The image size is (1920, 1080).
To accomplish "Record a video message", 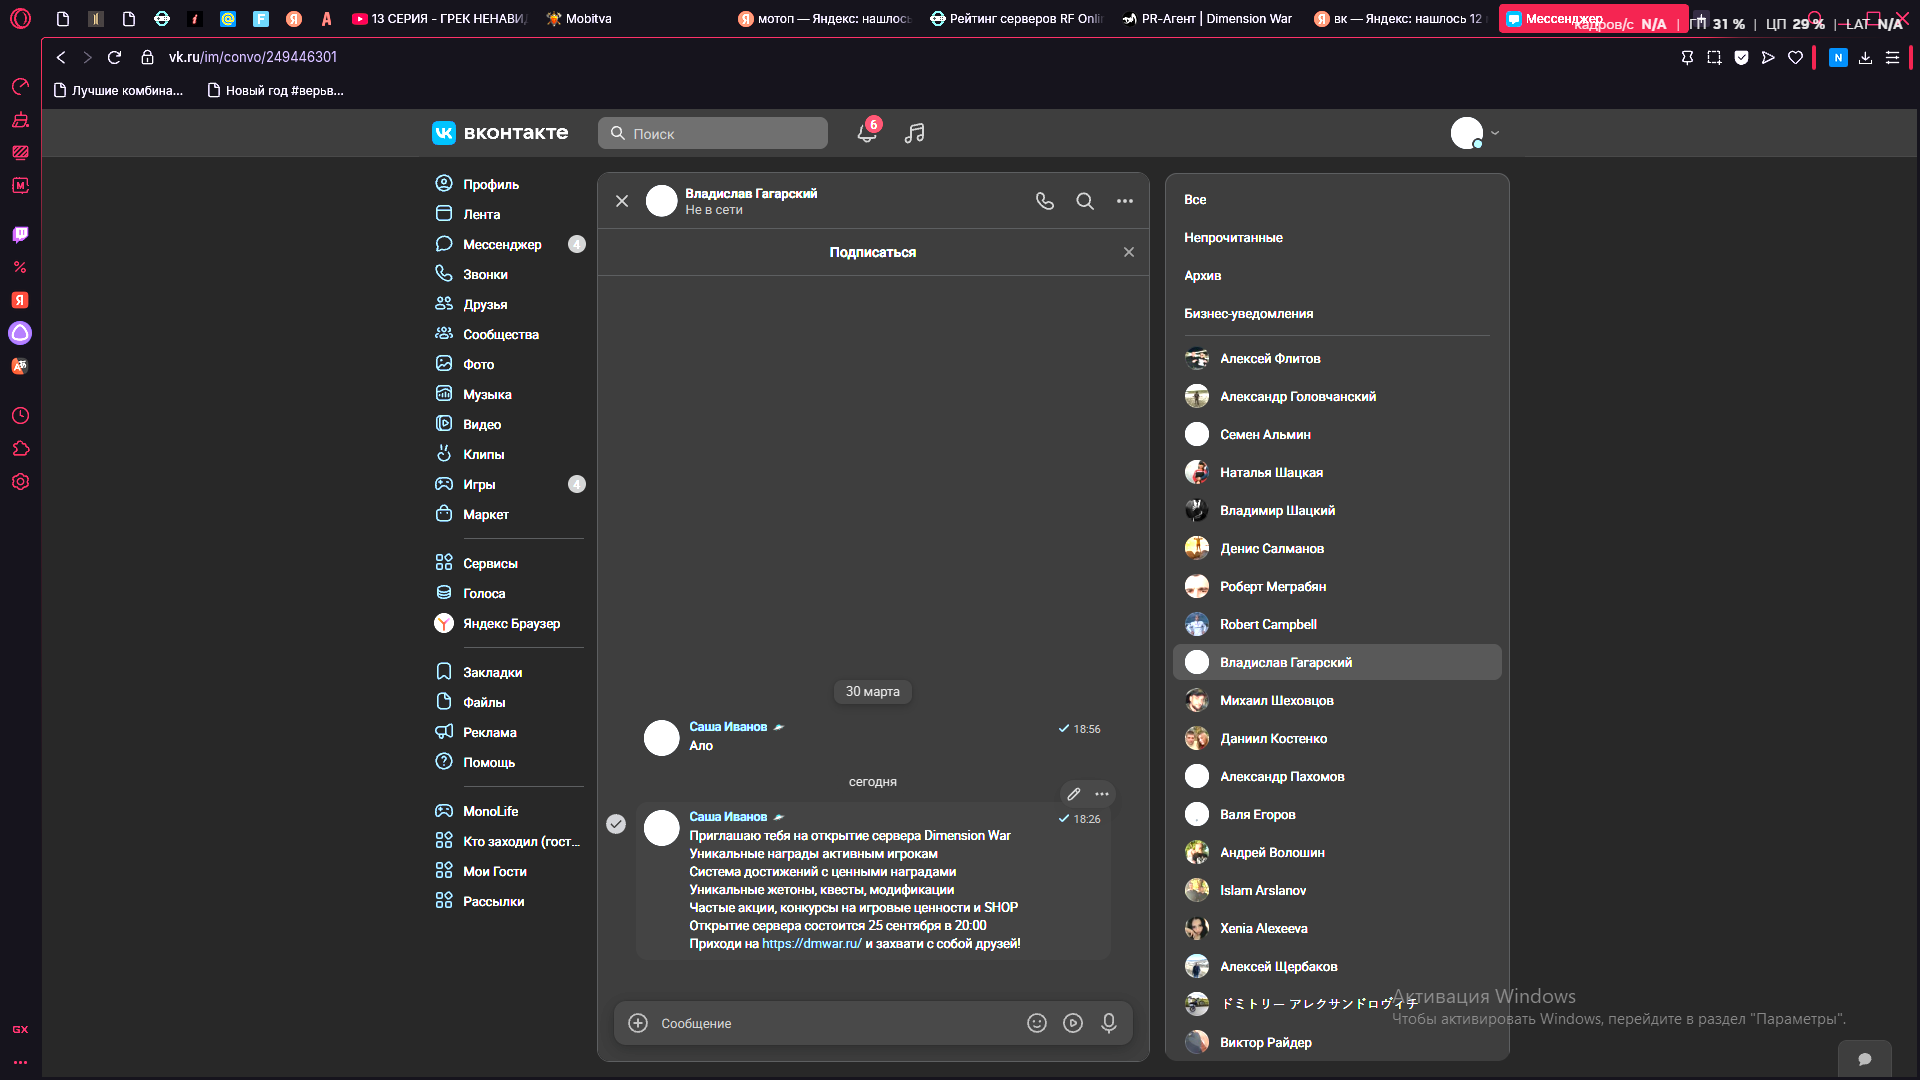I will tap(1073, 1023).
